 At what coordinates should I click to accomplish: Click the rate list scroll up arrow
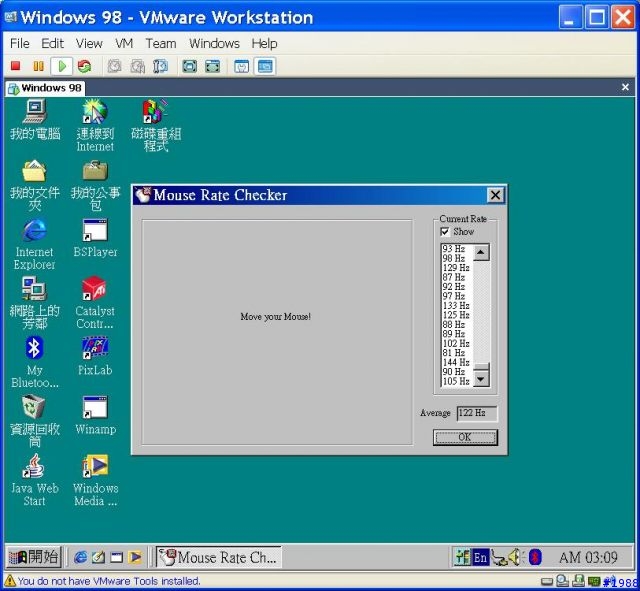(481, 252)
